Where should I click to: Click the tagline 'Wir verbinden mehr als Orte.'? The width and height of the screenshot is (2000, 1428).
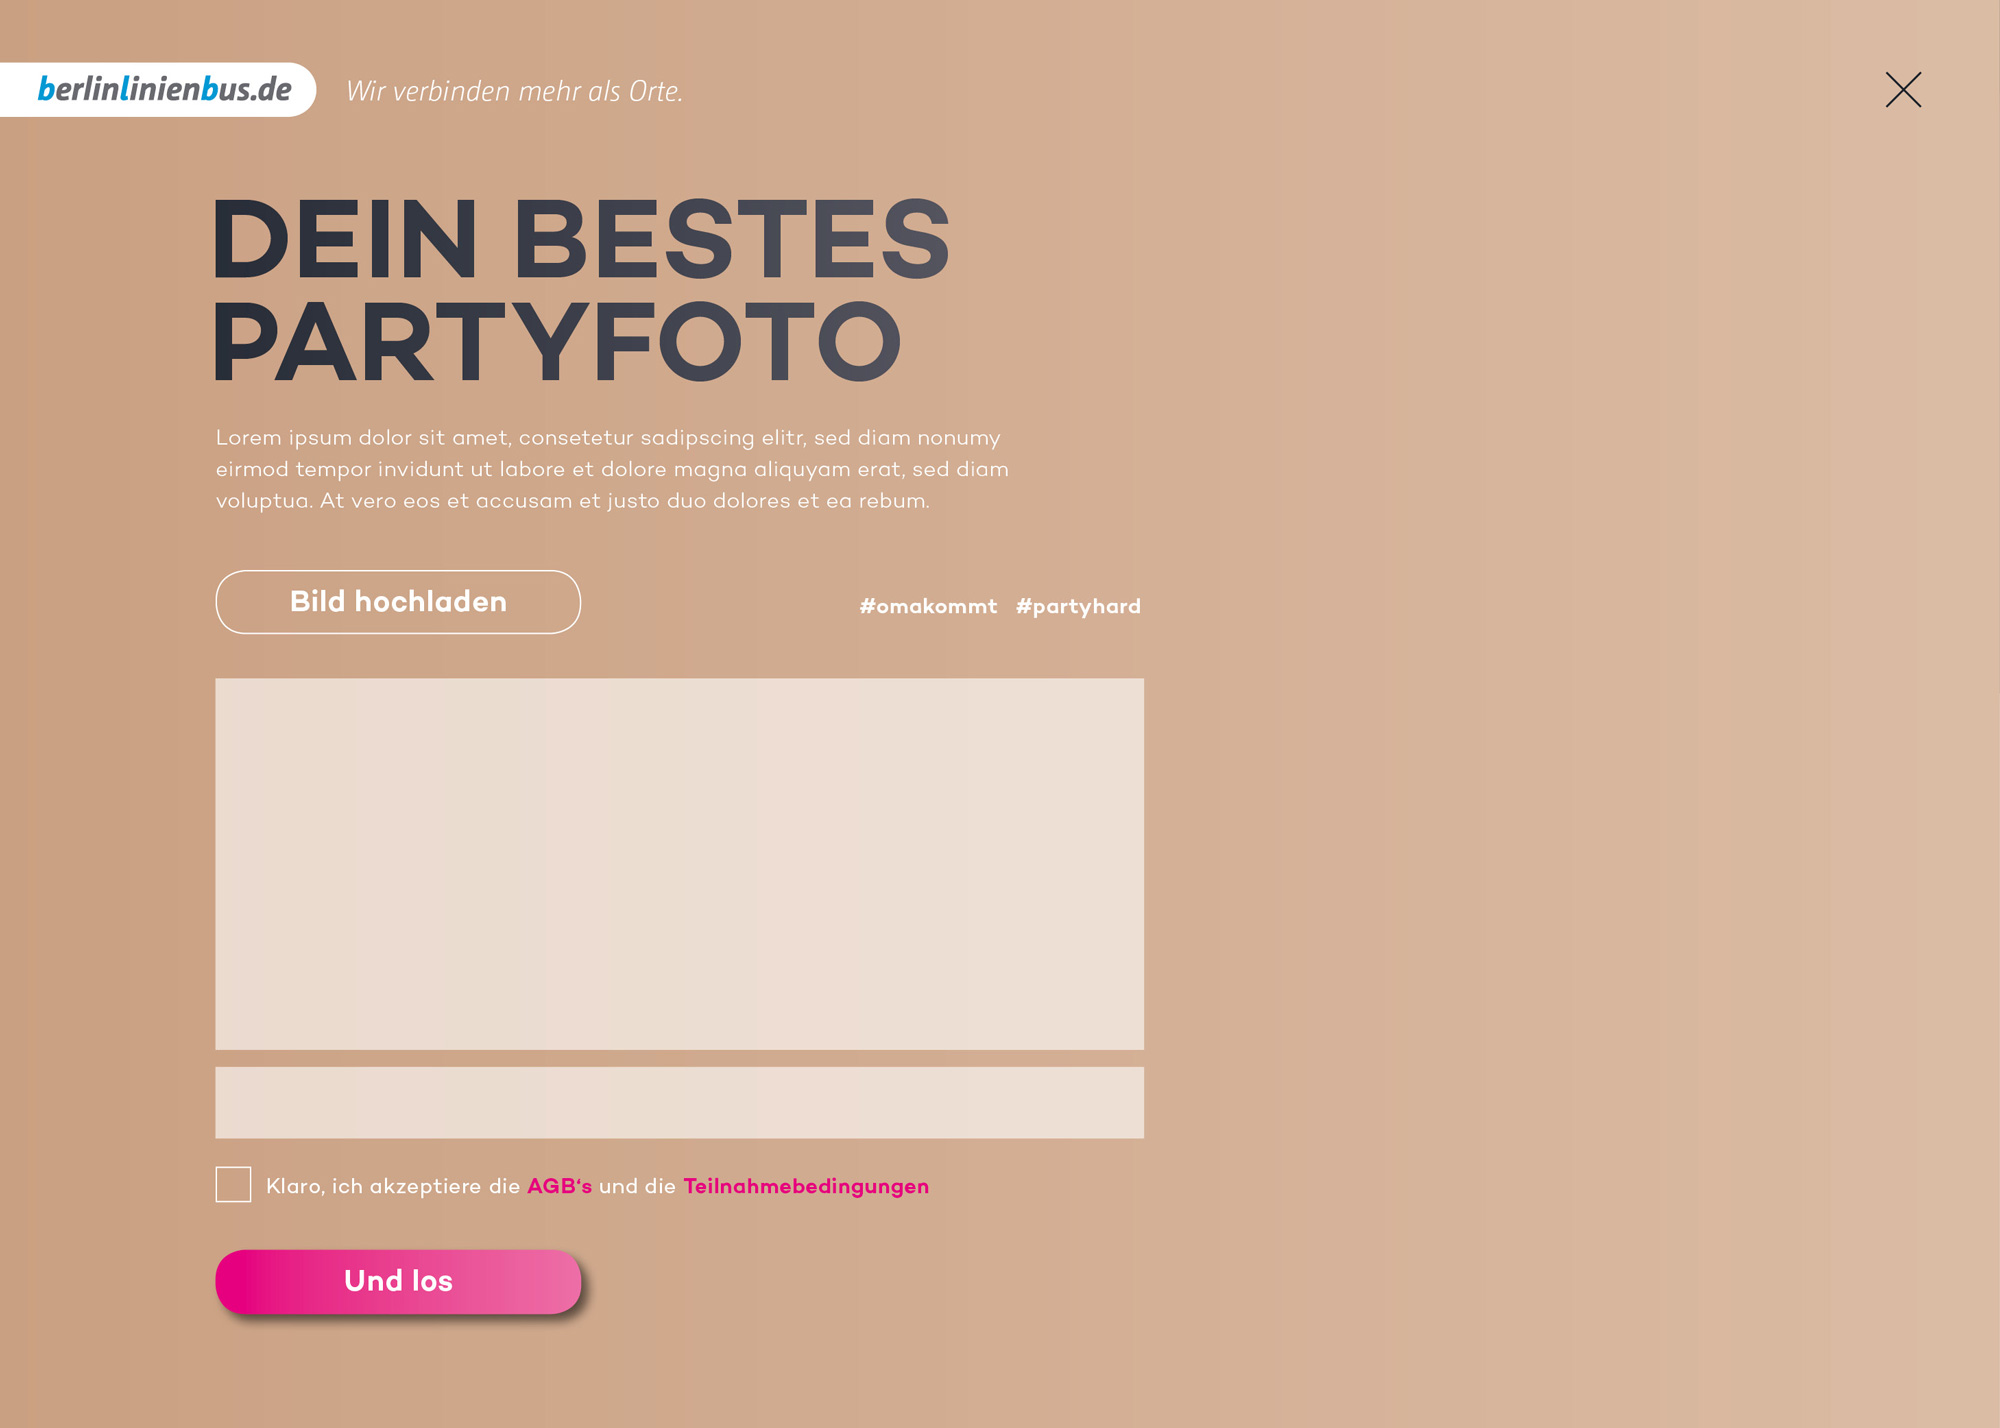[514, 91]
